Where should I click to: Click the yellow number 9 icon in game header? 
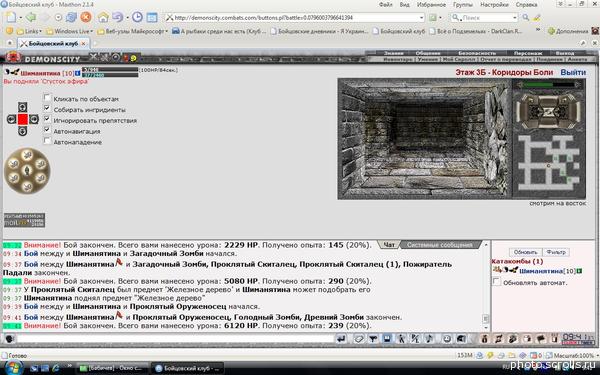coord(133,59)
